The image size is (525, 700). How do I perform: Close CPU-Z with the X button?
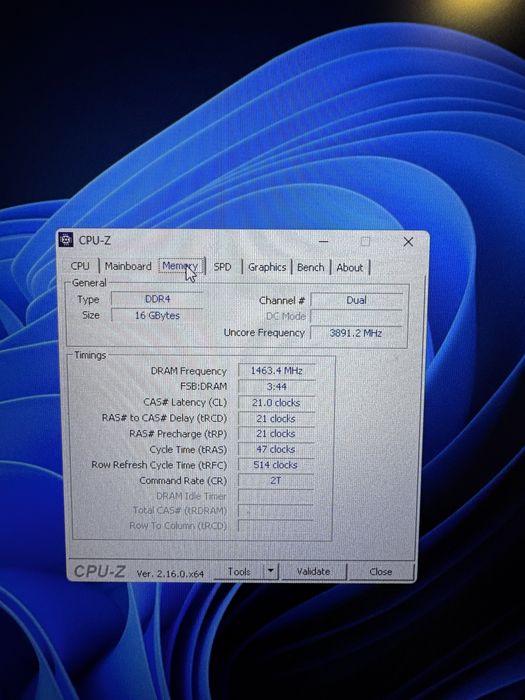408,242
